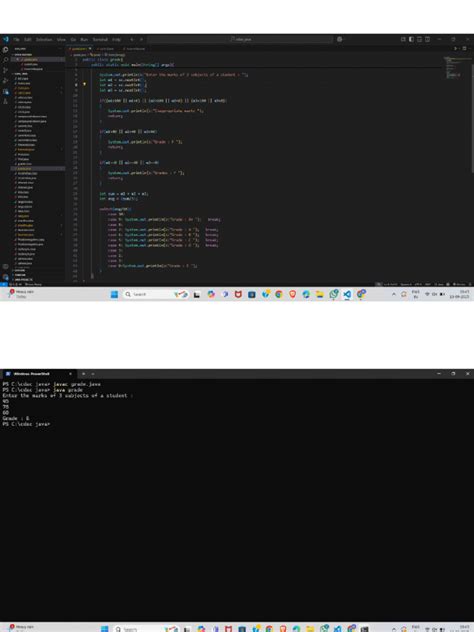Open the Source Control view
The height and width of the screenshot is (632, 474).
tap(6, 70)
